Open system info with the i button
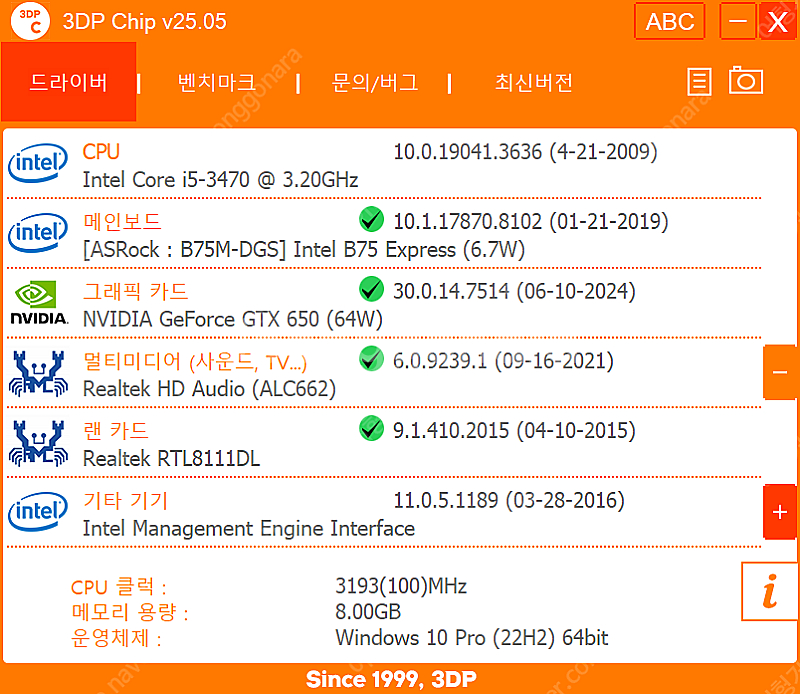This screenshot has width=800, height=694. (x=769, y=591)
